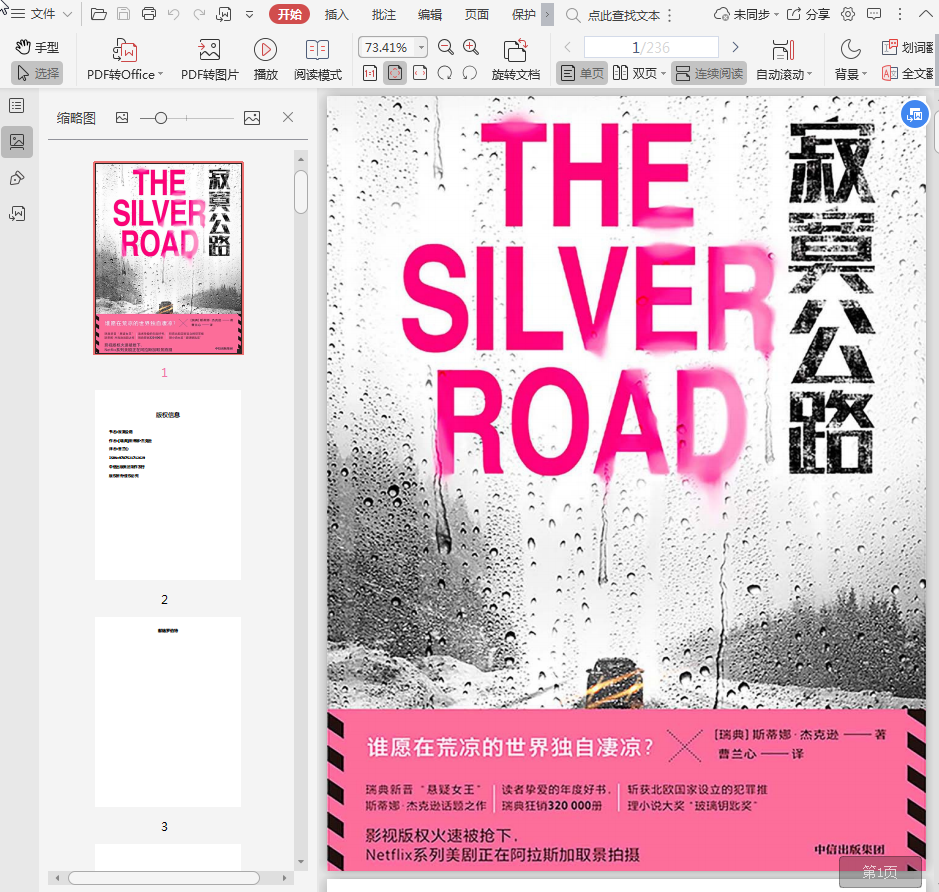Activate the 选择 selection tool

pos(37,73)
